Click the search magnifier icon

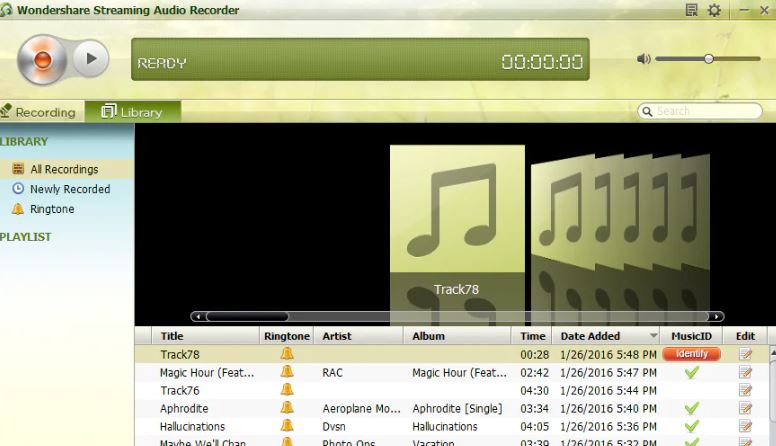point(647,111)
